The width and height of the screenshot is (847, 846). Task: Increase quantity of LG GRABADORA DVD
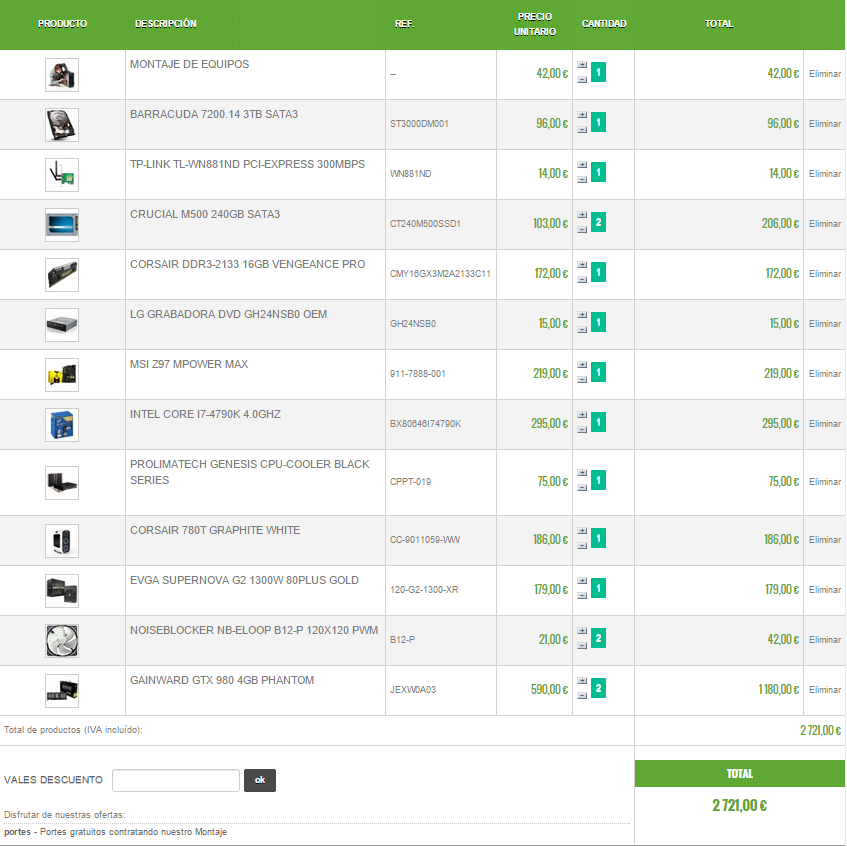(582, 315)
